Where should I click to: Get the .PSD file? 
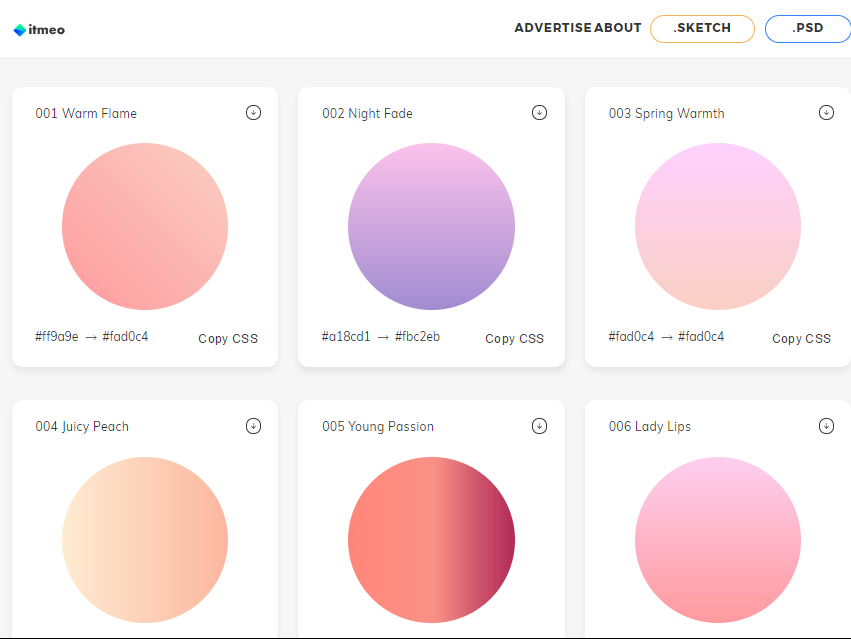tap(808, 29)
